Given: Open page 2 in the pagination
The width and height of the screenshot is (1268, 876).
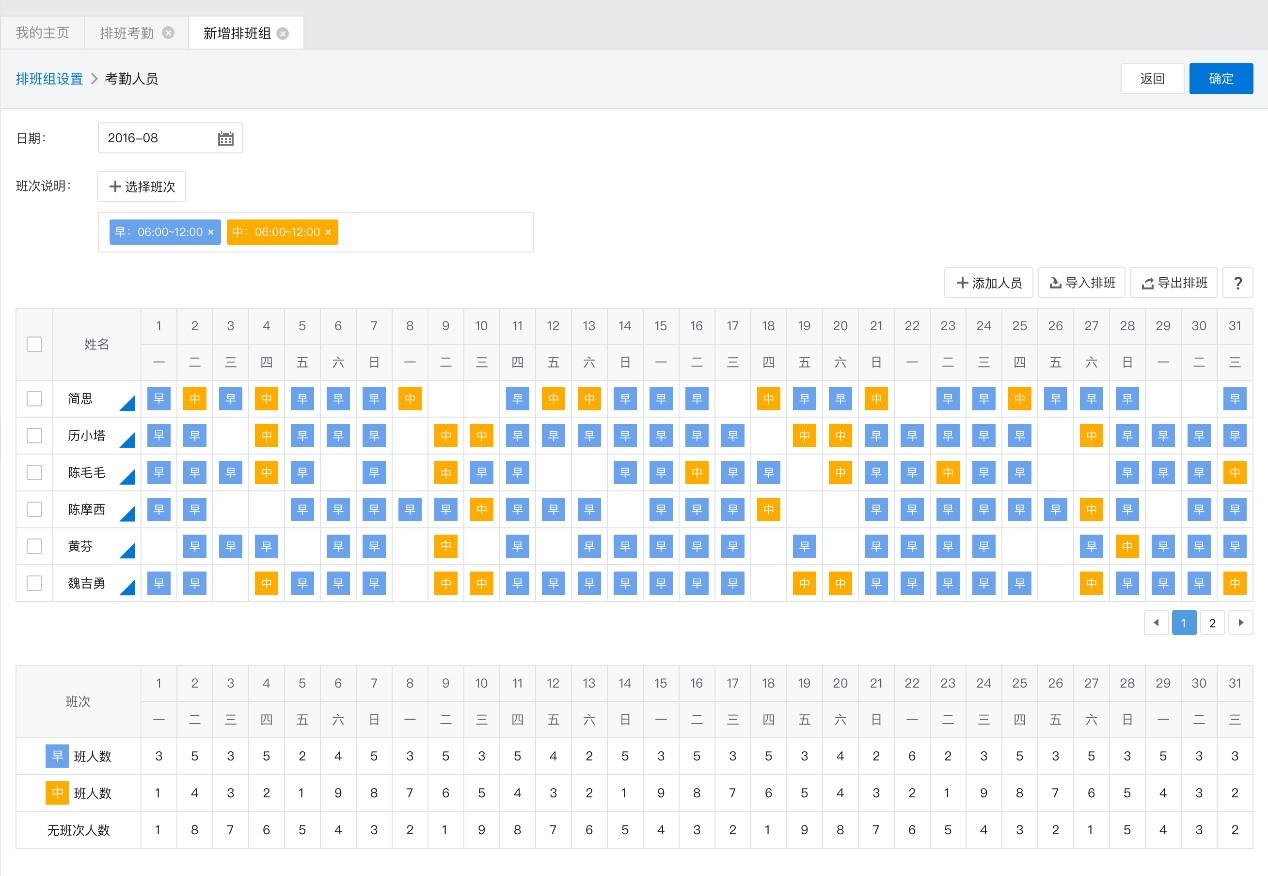Looking at the screenshot, I should (1212, 623).
